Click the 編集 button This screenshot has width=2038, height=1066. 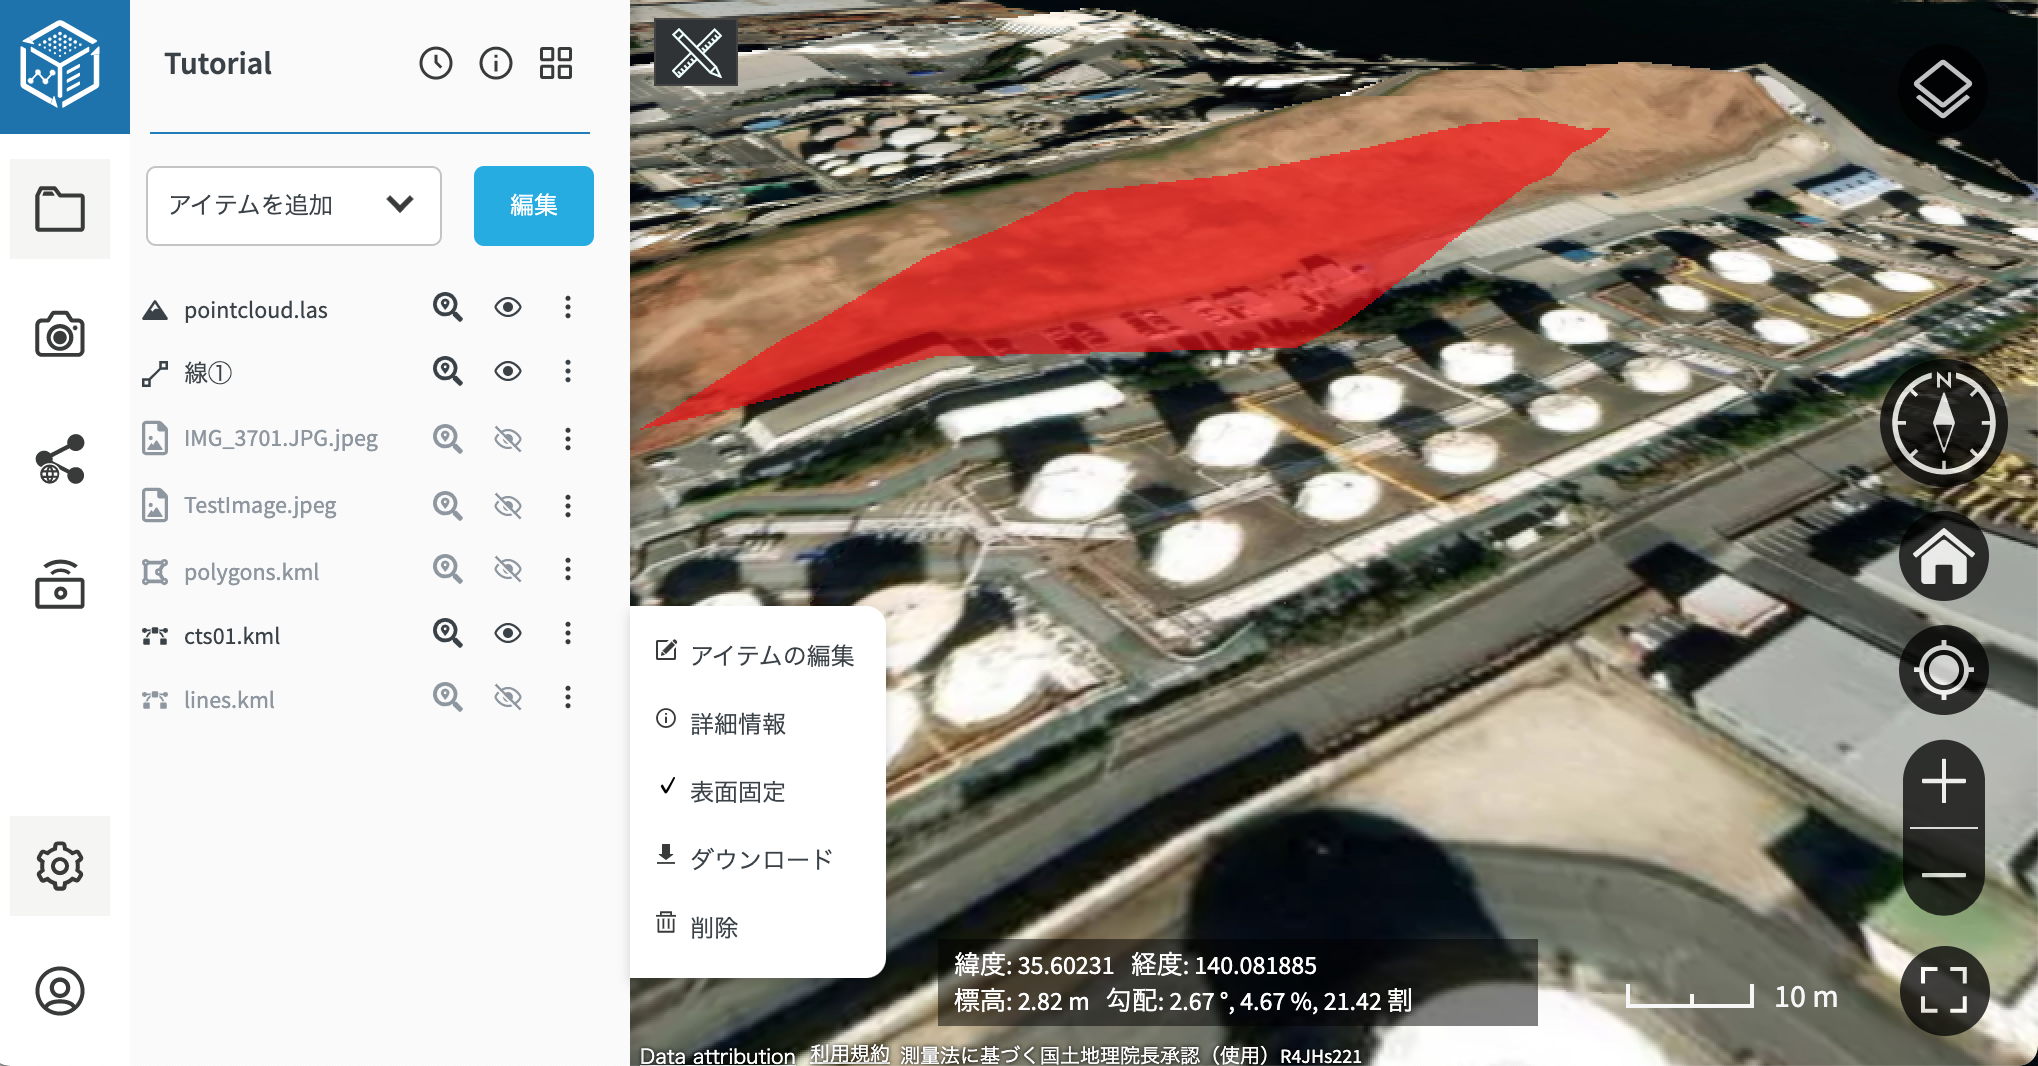[x=533, y=206]
